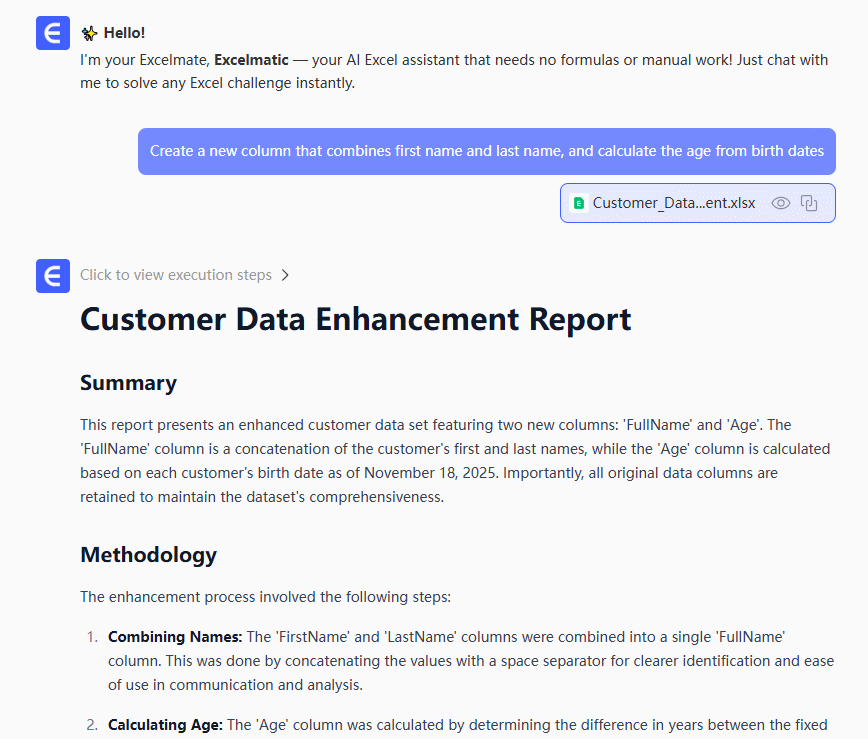Click the copy icon on the attached file

tap(810, 203)
